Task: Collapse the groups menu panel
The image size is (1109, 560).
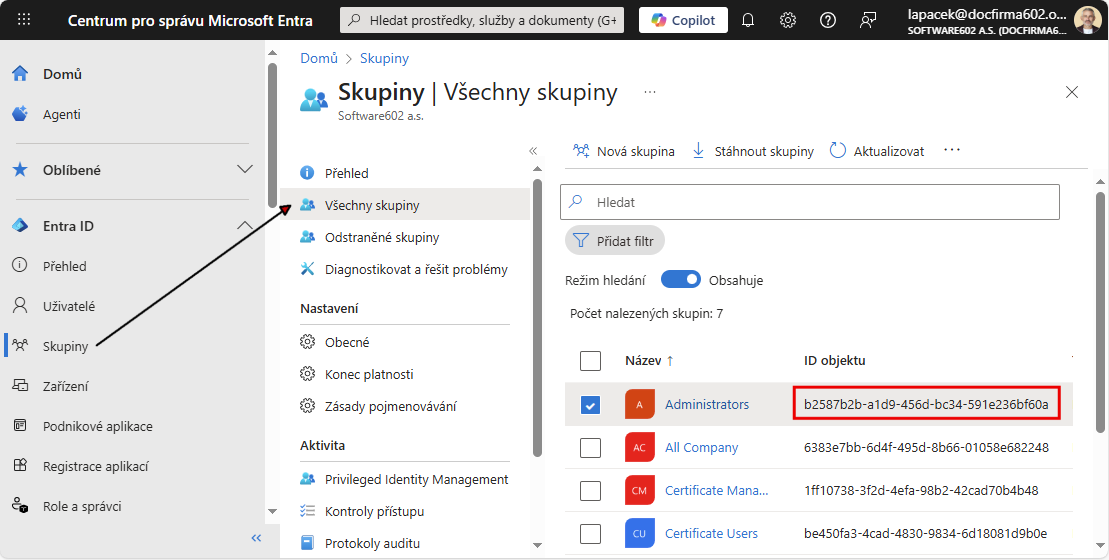Action: 533,151
